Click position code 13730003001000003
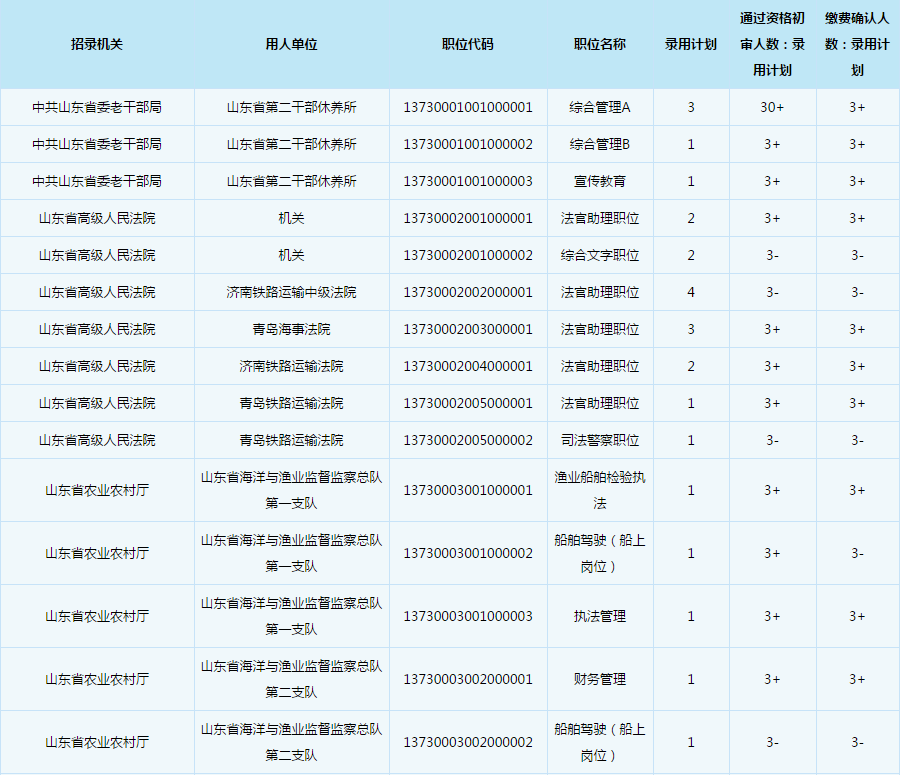 coord(468,617)
